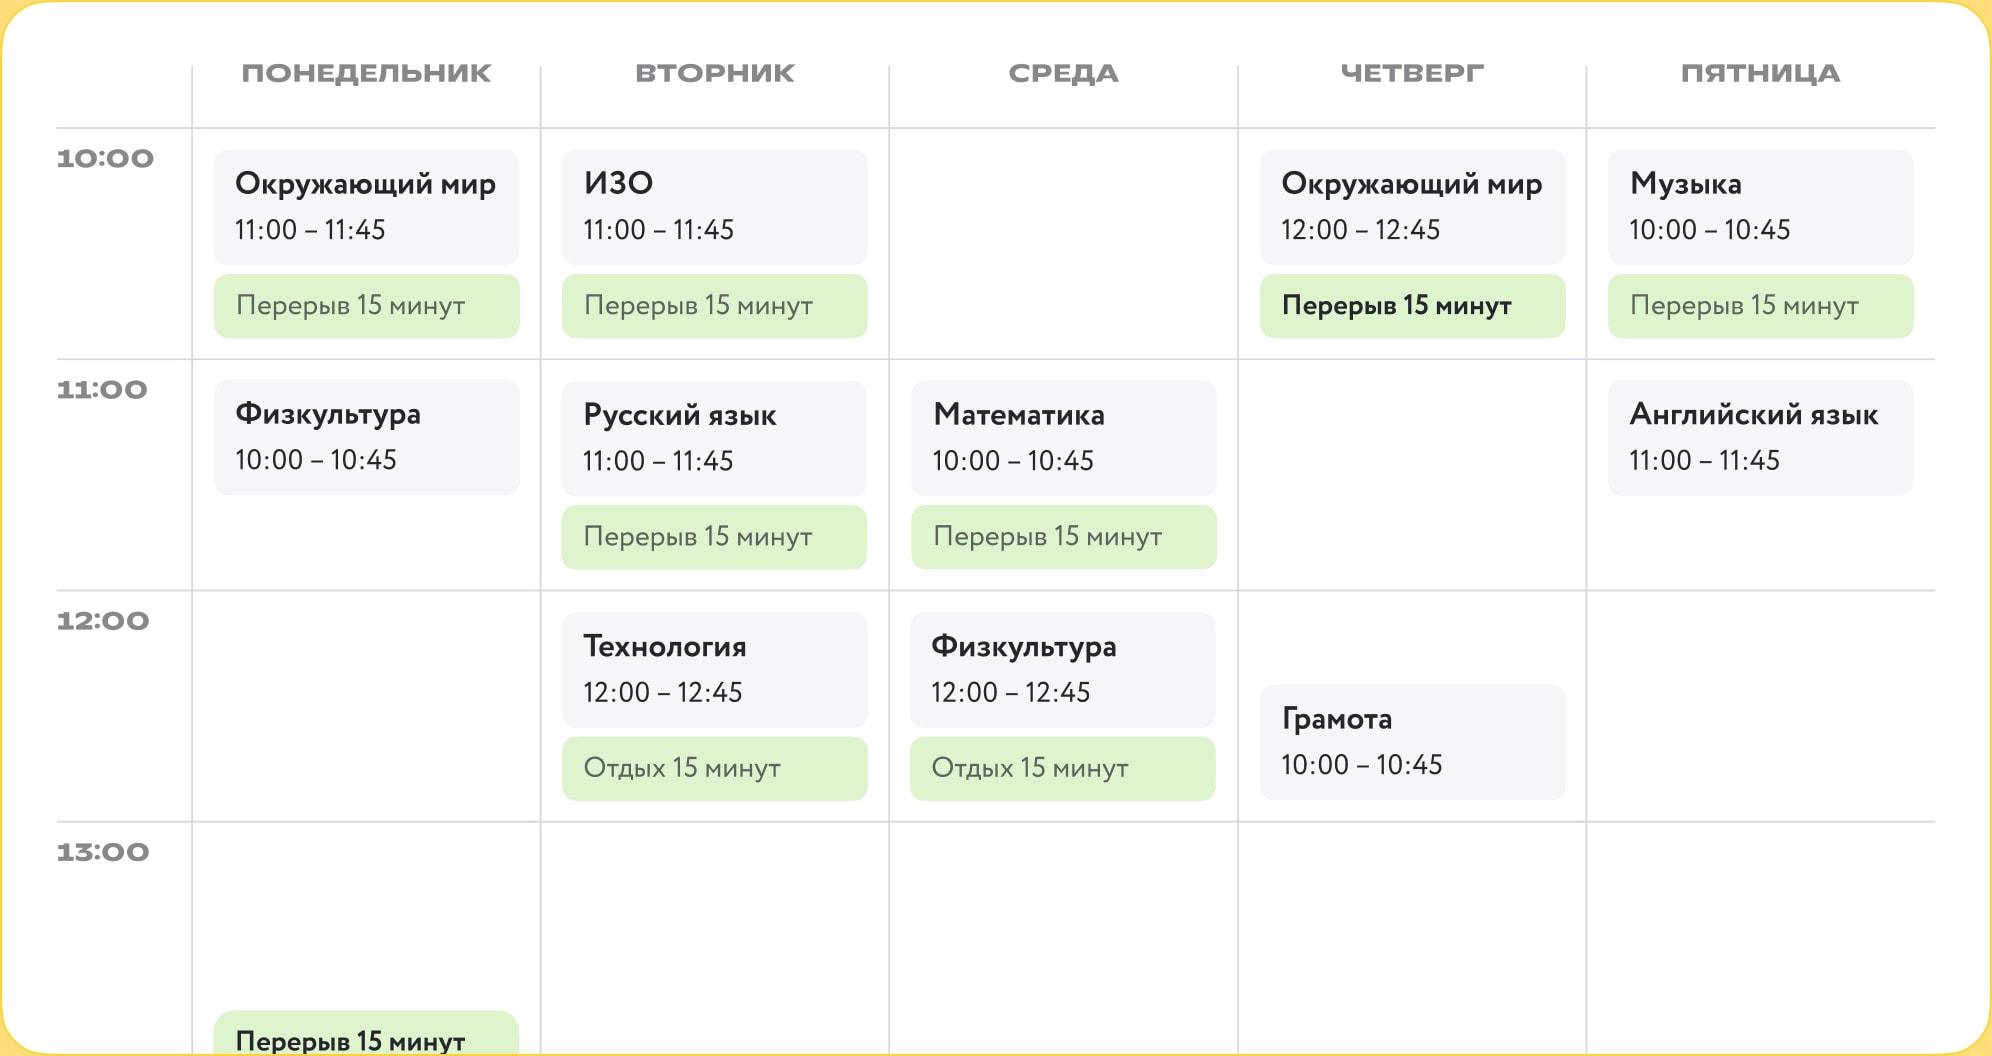This screenshot has width=1992, height=1056.
Task: Click the bold Thursday Перерыв 15 минут
Action: 1413,306
